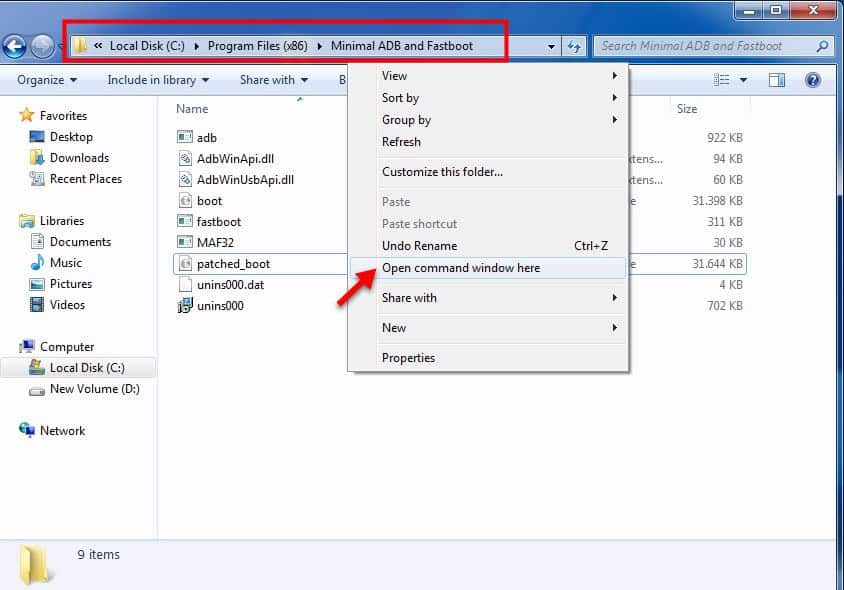Expand the address bar history dropdown arrow
Viewport: 844px width, 590px height.
pos(551,47)
